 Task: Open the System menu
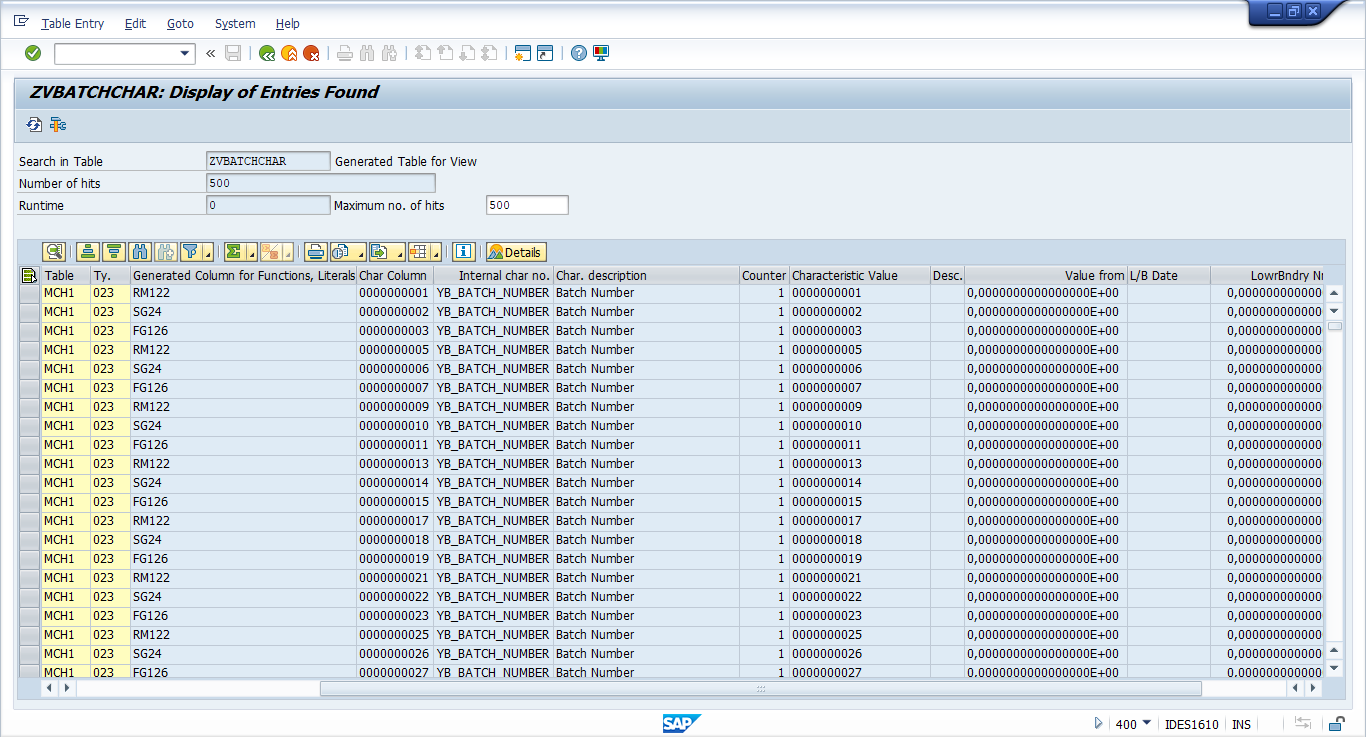(x=235, y=23)
